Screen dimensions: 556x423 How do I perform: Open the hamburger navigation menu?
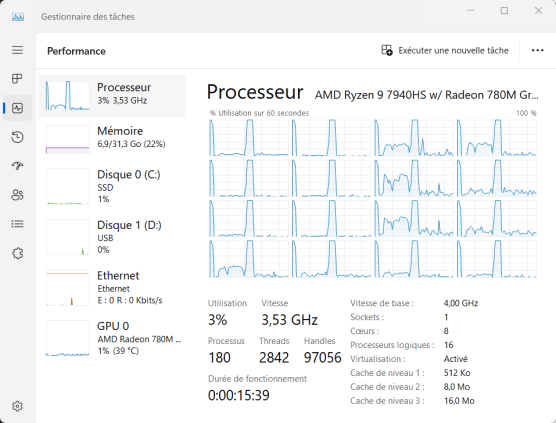[17, 50]
